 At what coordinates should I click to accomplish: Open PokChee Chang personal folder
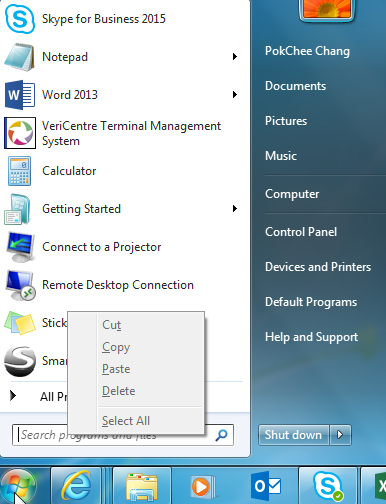pyautogui.click(x=307, y=51)
